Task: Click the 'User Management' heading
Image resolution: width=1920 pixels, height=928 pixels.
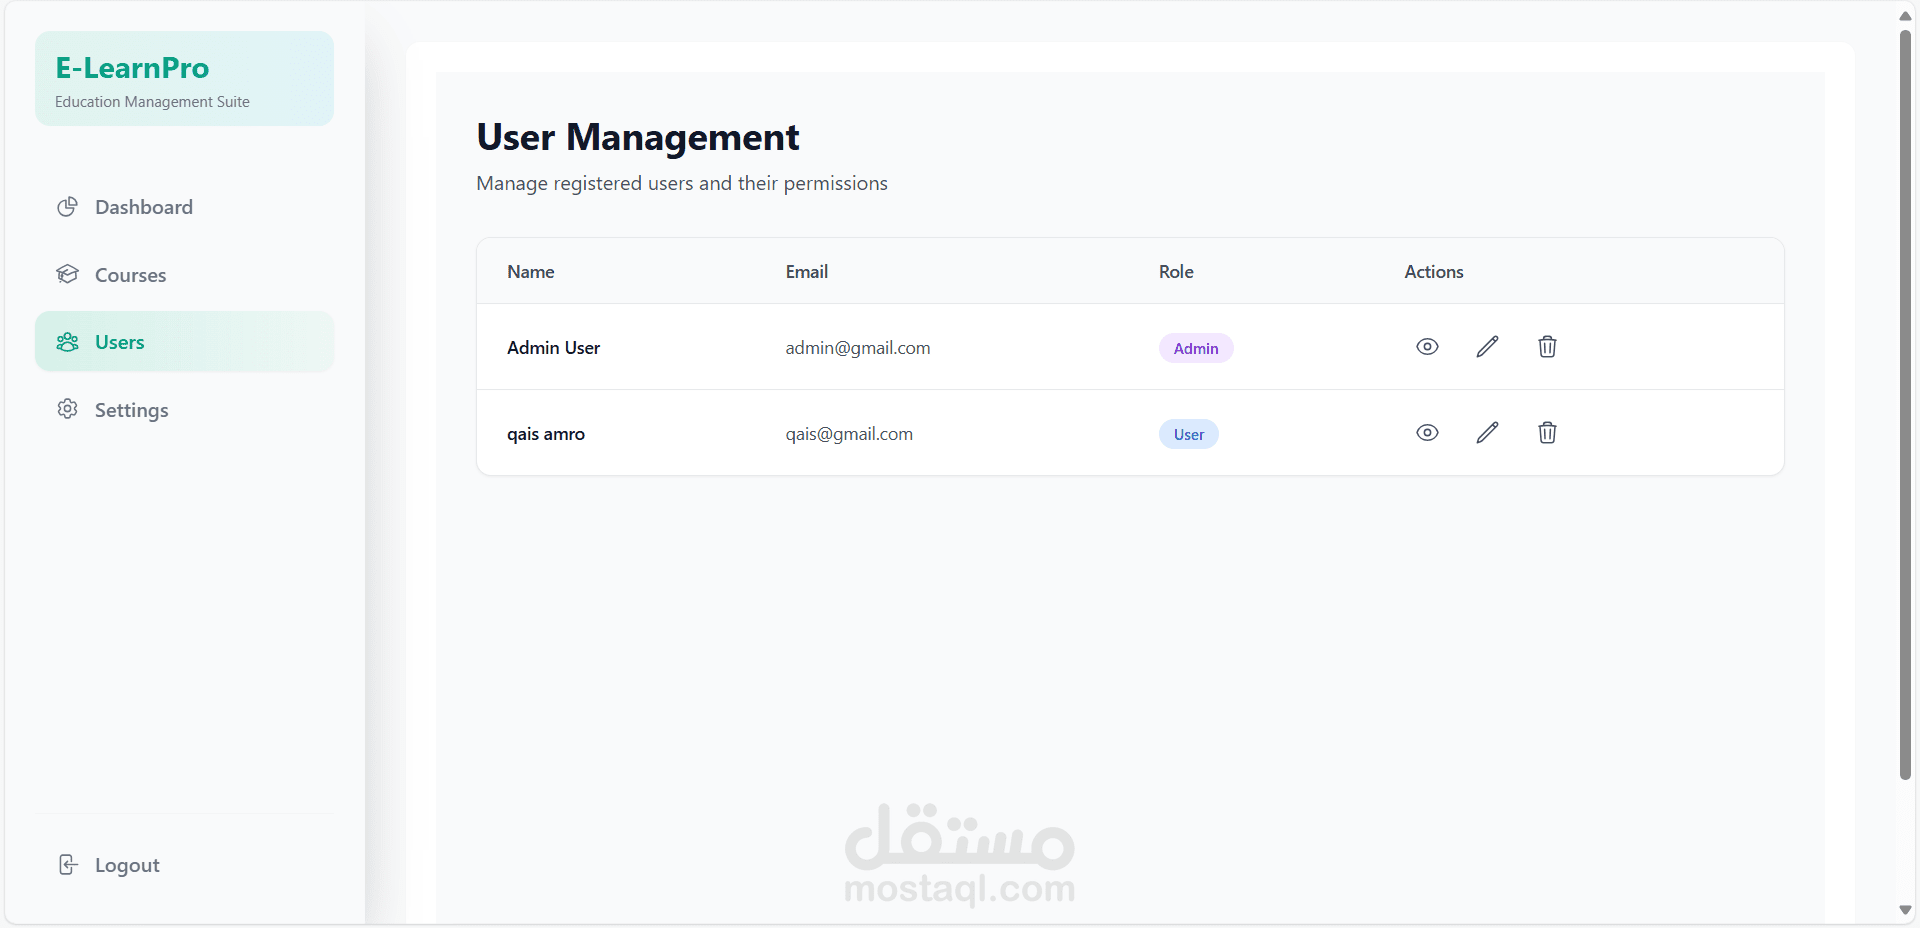Action: pyautogui.click(x=638, y=137)
